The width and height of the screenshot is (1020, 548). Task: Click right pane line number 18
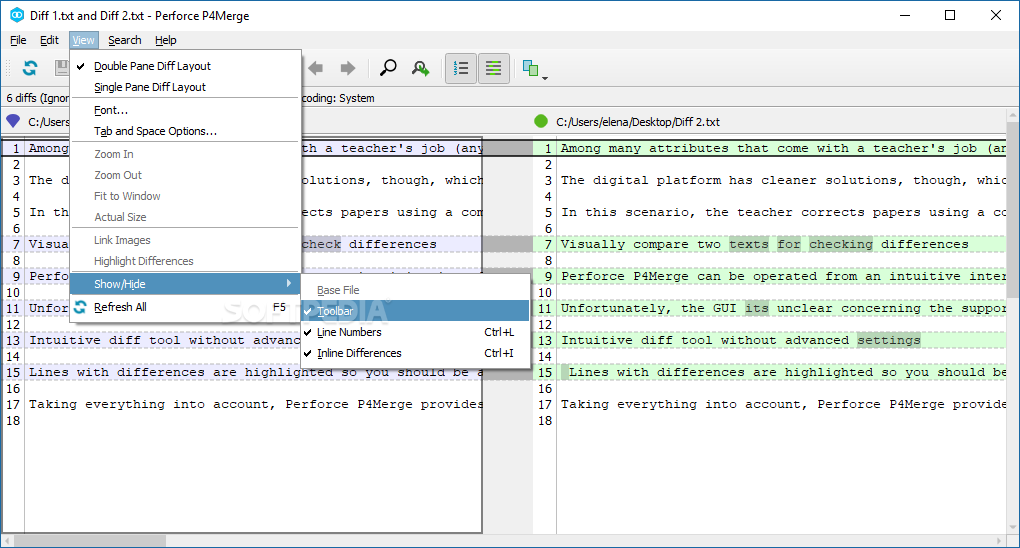pyautogui.click(x=544, y=420)
